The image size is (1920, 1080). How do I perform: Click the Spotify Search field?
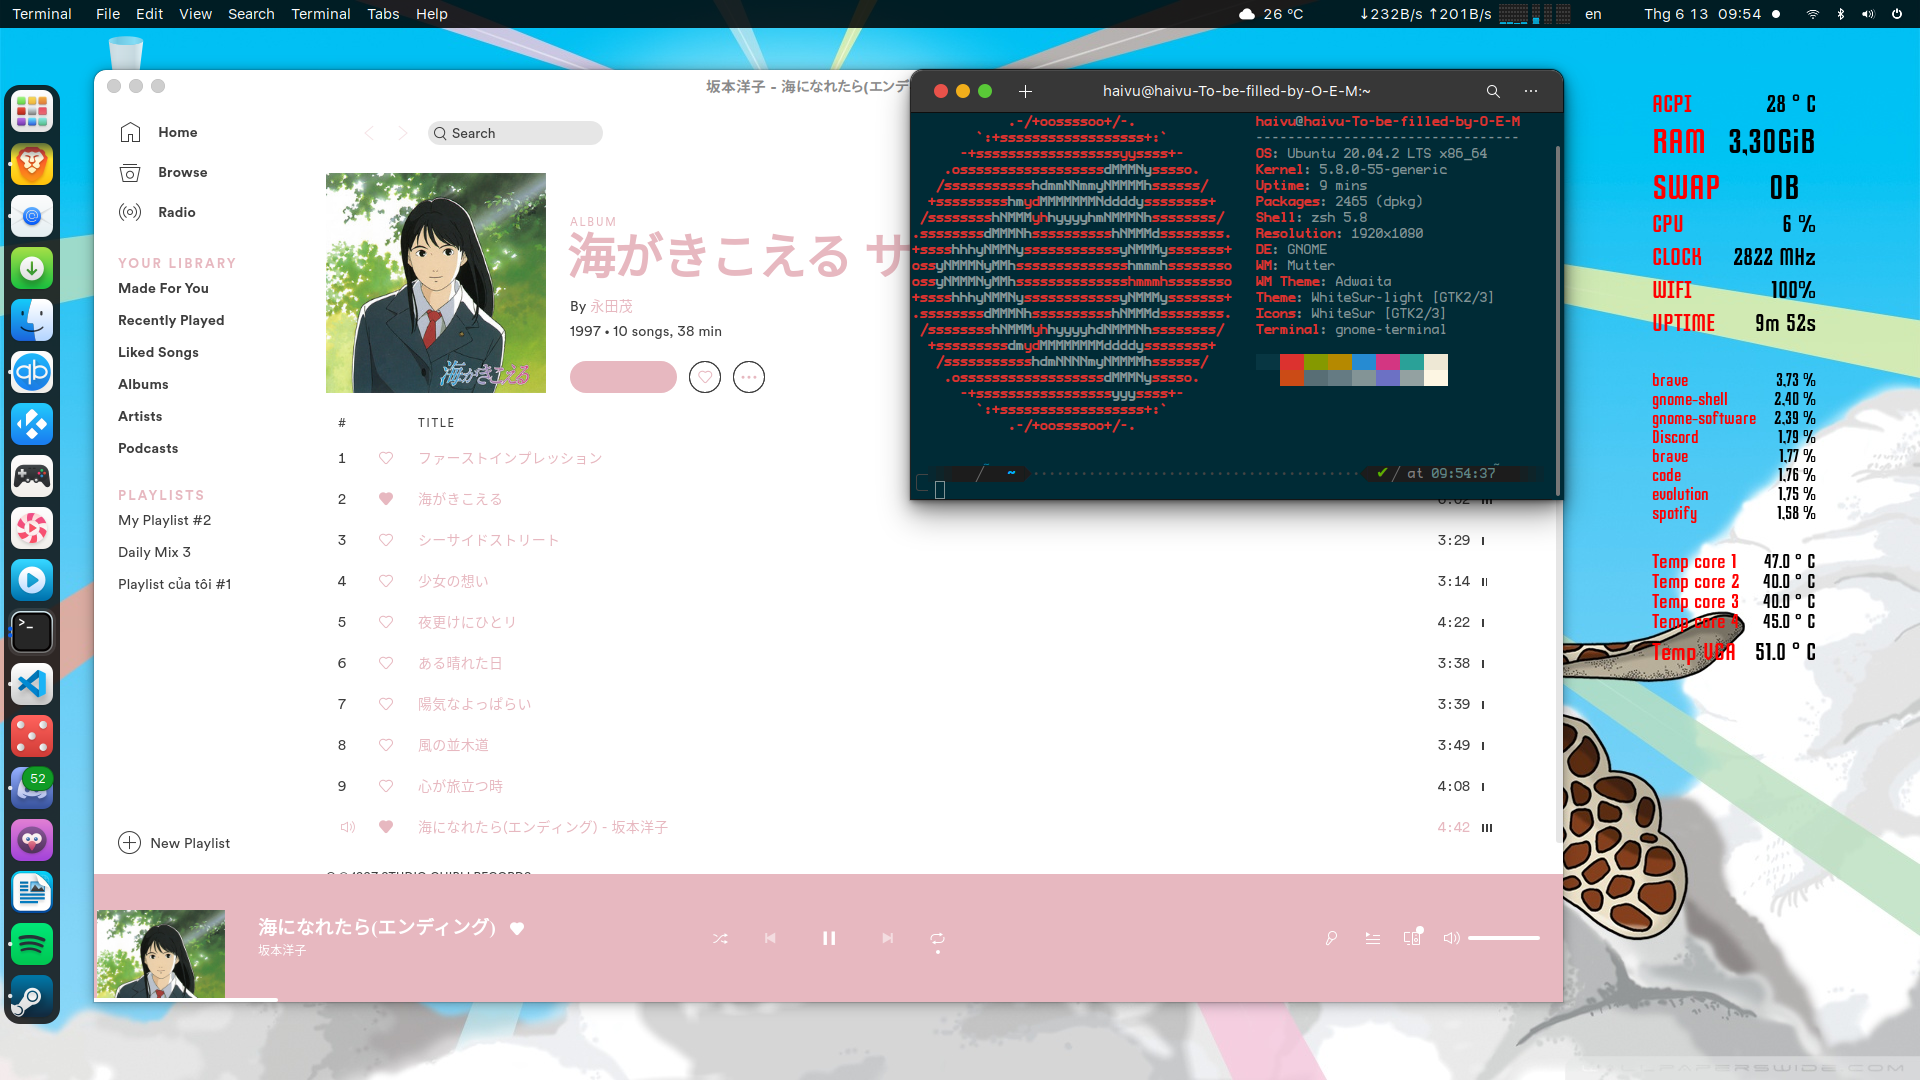pyautogui.click(x=515, y=133)
